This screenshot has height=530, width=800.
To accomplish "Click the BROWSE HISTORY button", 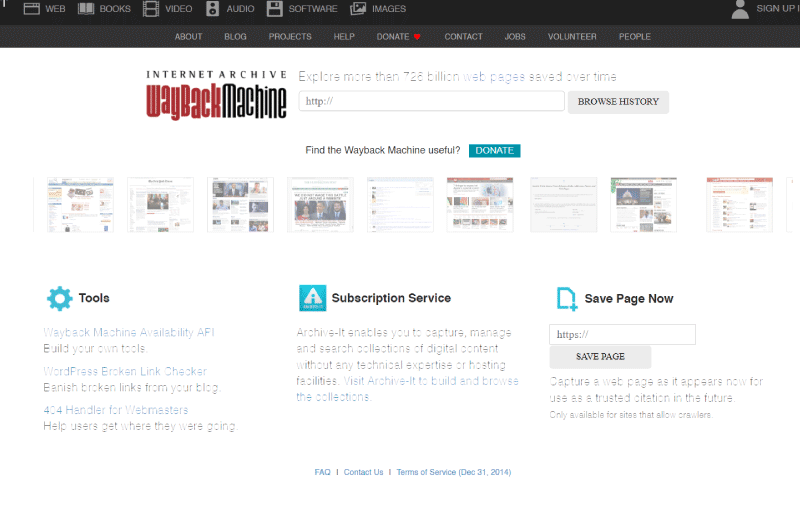I will tap(618, 102).
